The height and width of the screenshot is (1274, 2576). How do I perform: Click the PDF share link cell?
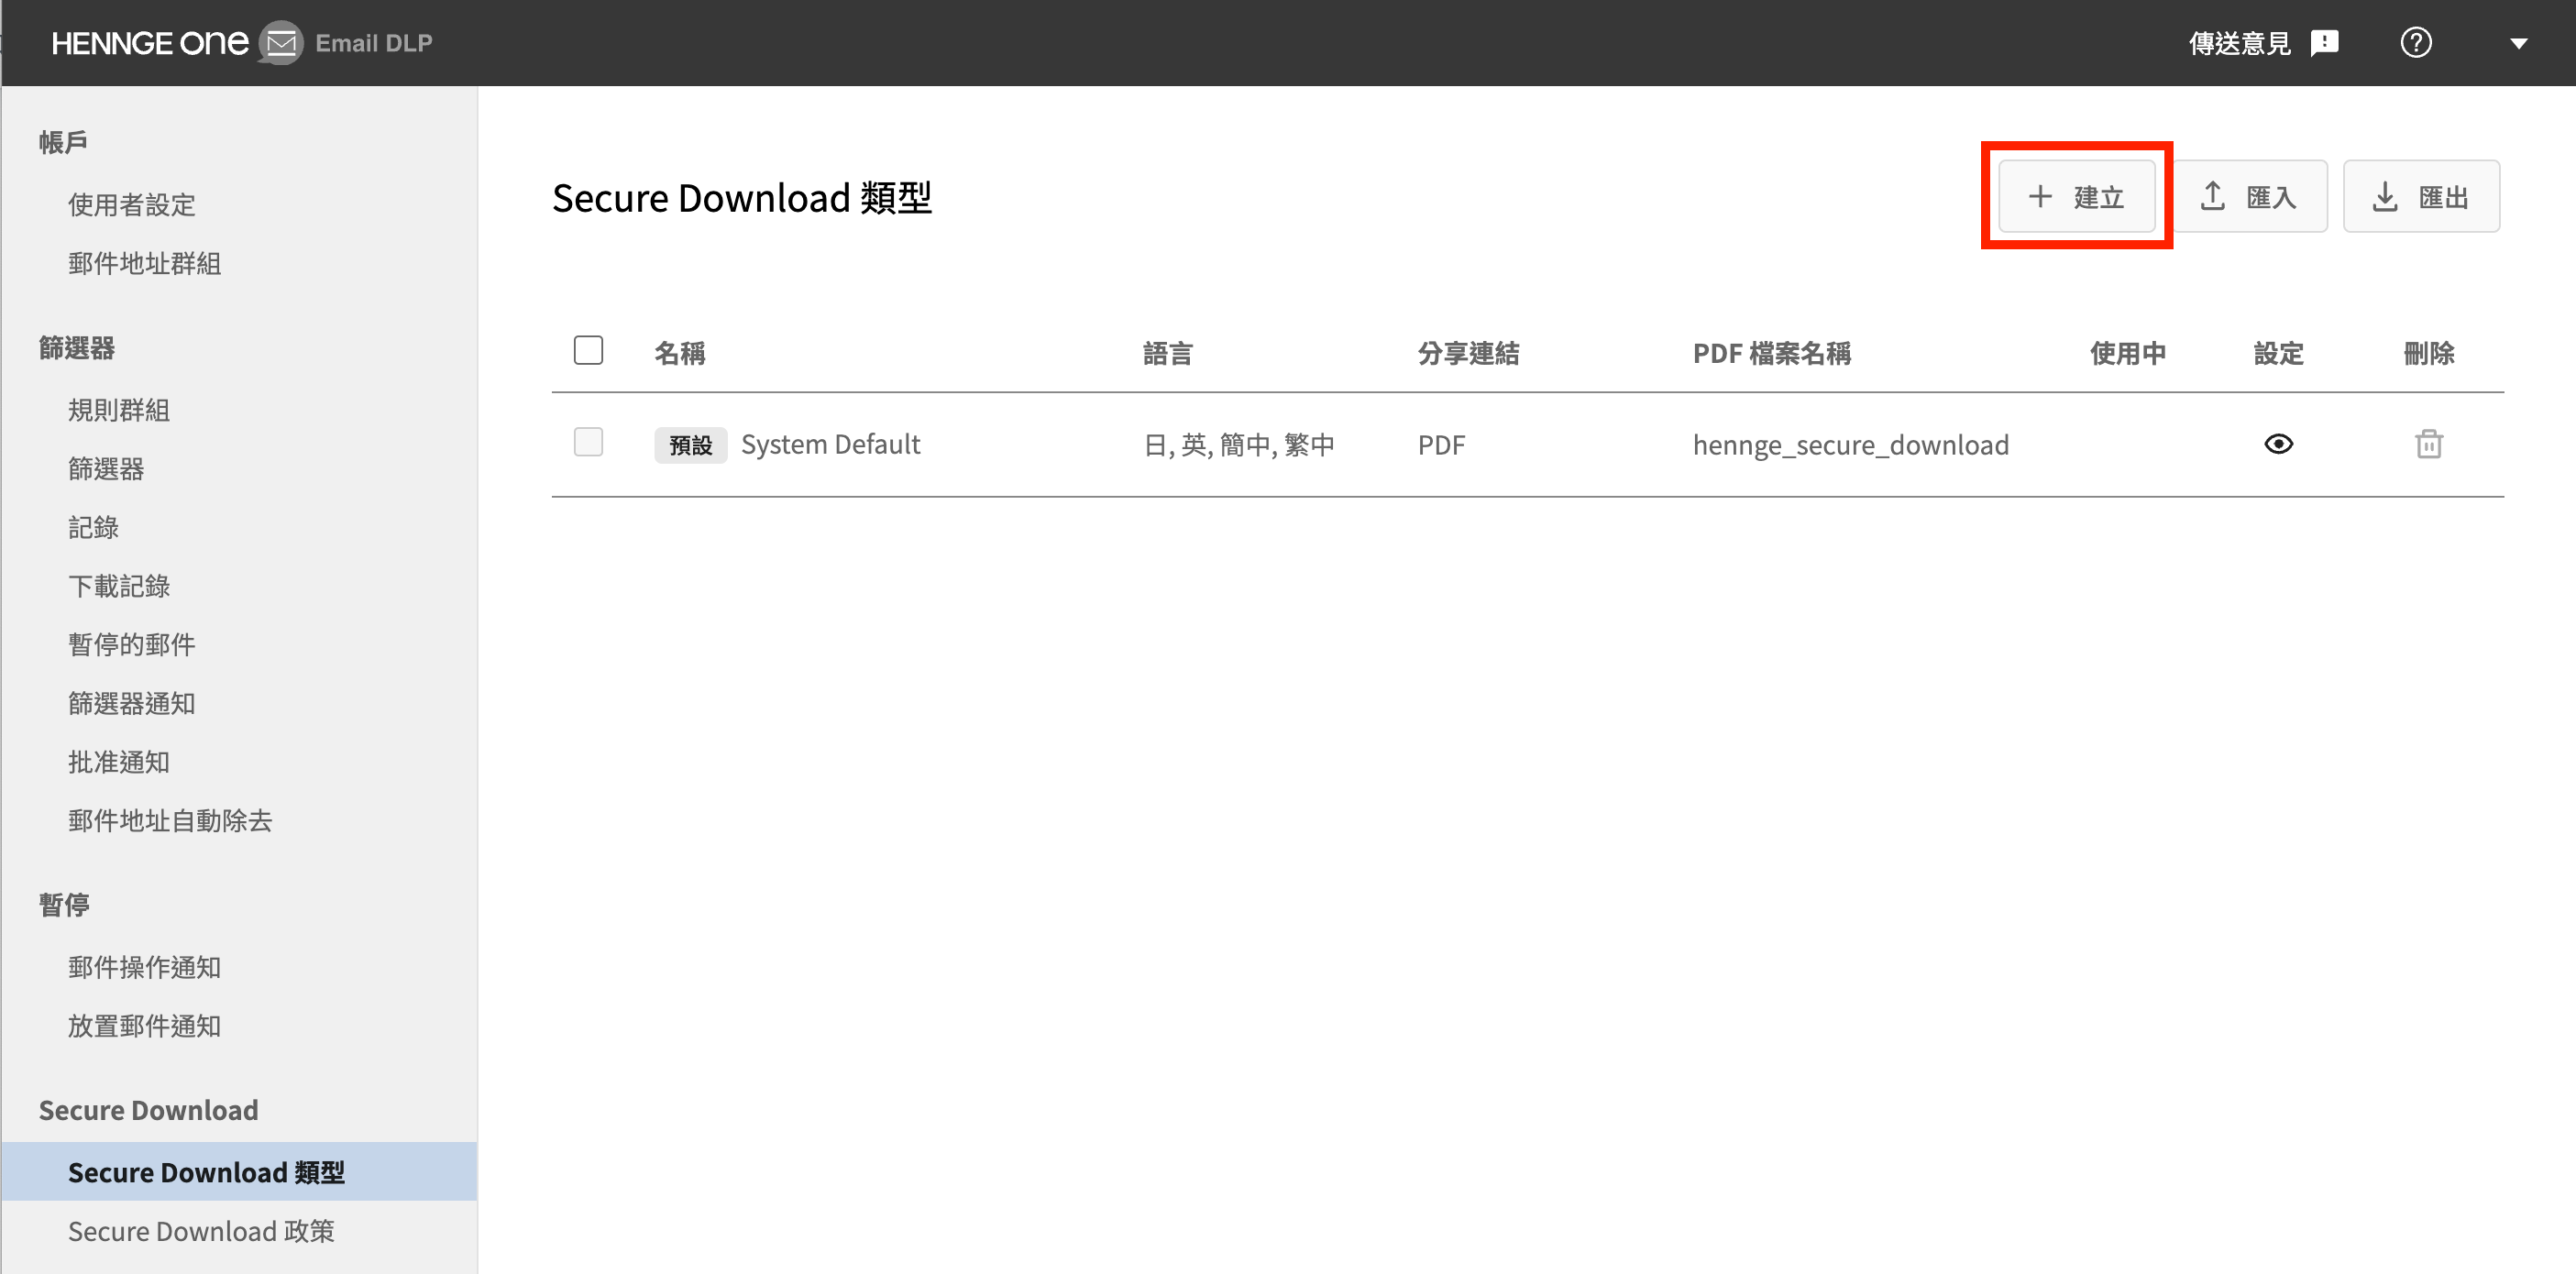(1441, 445)
